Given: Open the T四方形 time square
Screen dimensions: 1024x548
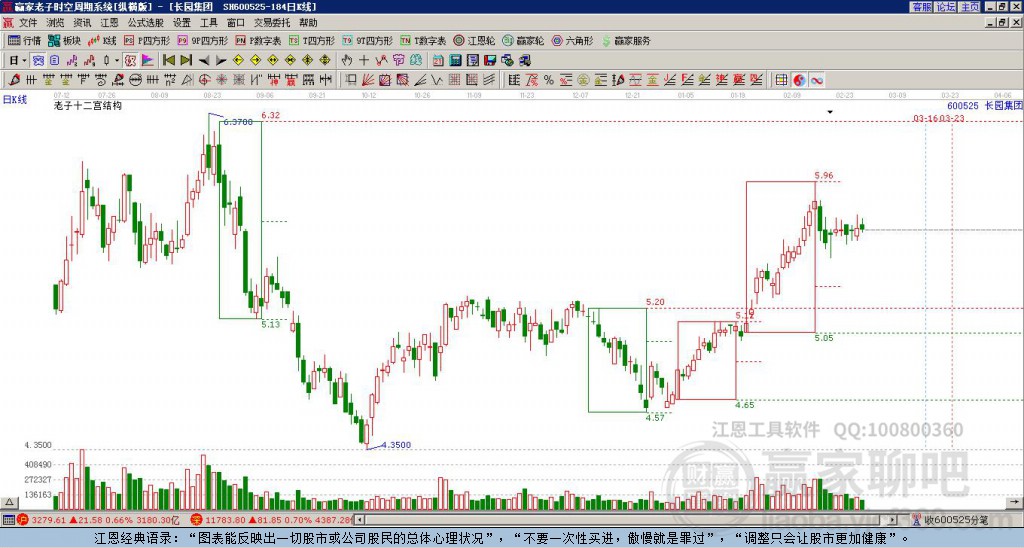Looking at the screenshot, I should [x=312, y=40].
